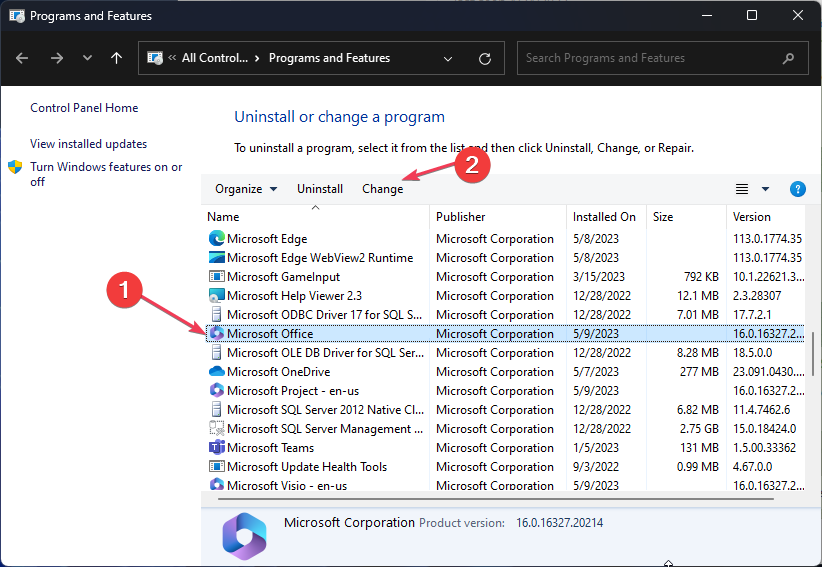Viewport: 822px width, 567px height.
Task: Click the Microsoft Teams program icon
Action: pos(216,448)
